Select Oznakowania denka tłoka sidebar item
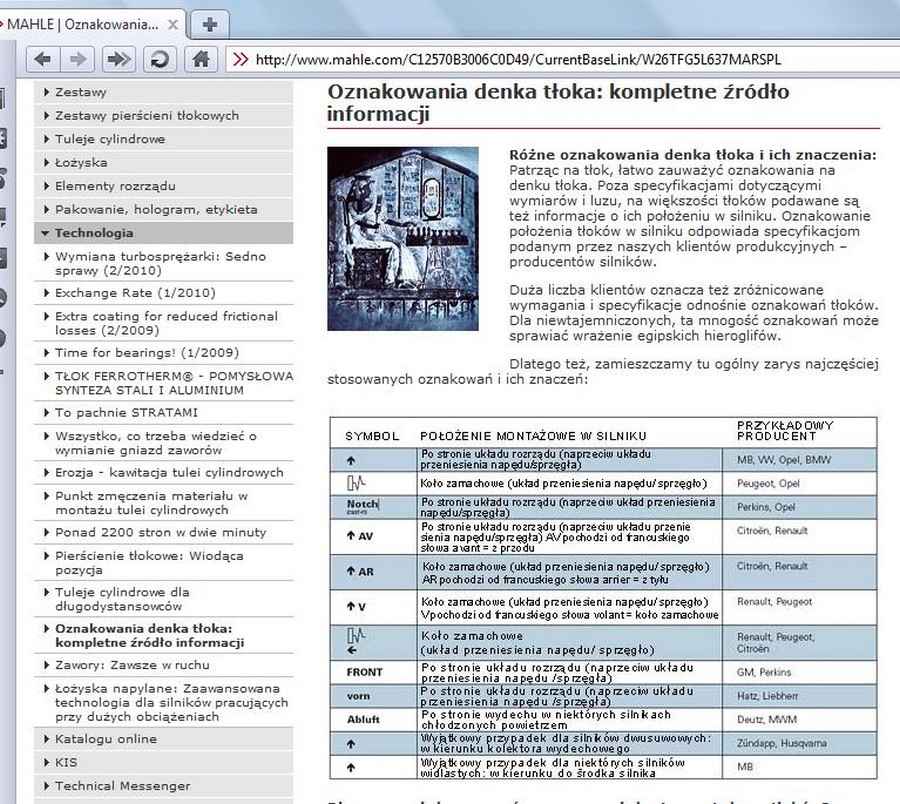The height and width of the screenshot is (804, 900). pos(149,635)
